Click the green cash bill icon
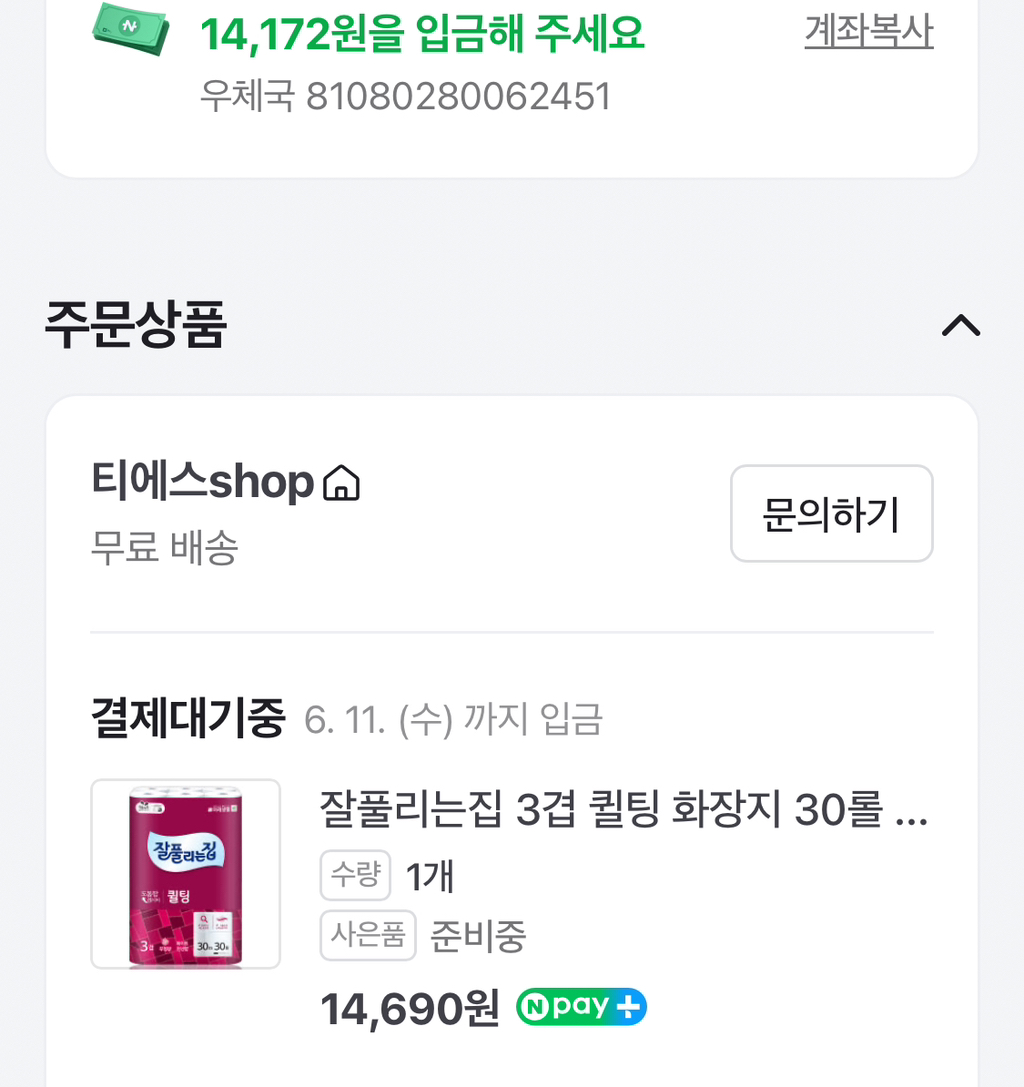This screenshot has width=1024, height=1087. [131, 27]
